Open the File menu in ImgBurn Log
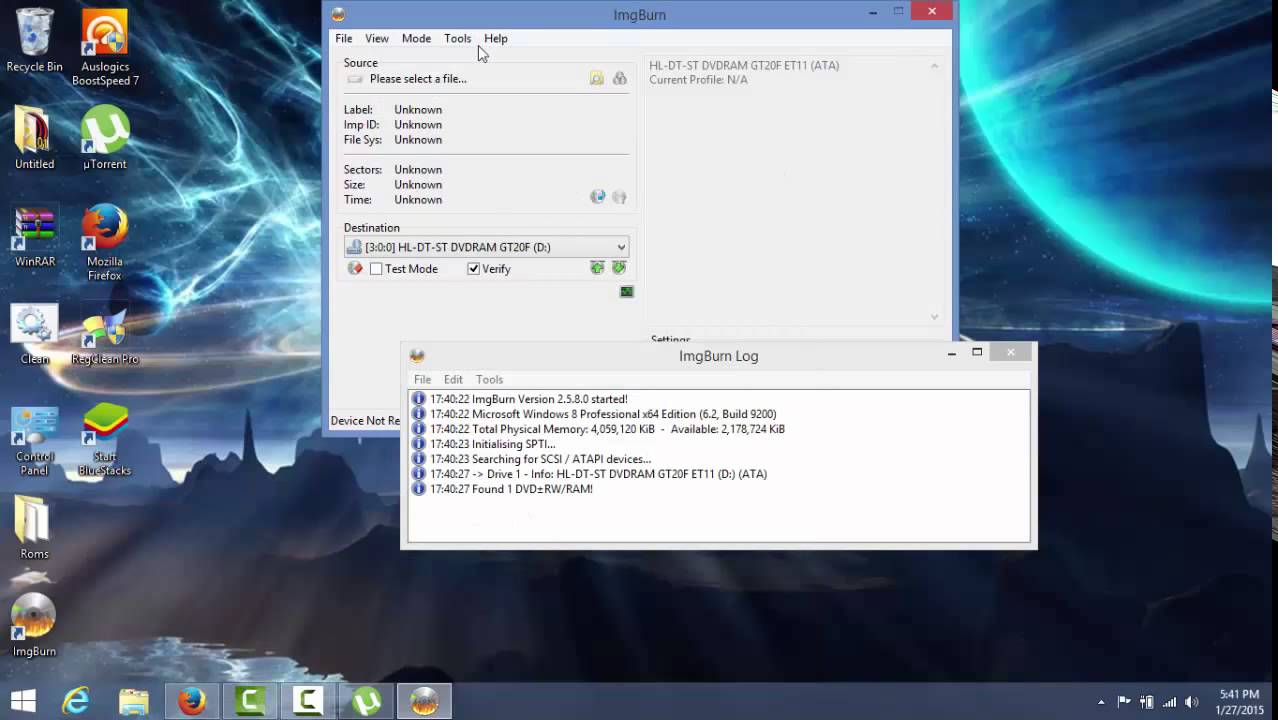This screenshot has width=1278, height=720. [423, 379]
